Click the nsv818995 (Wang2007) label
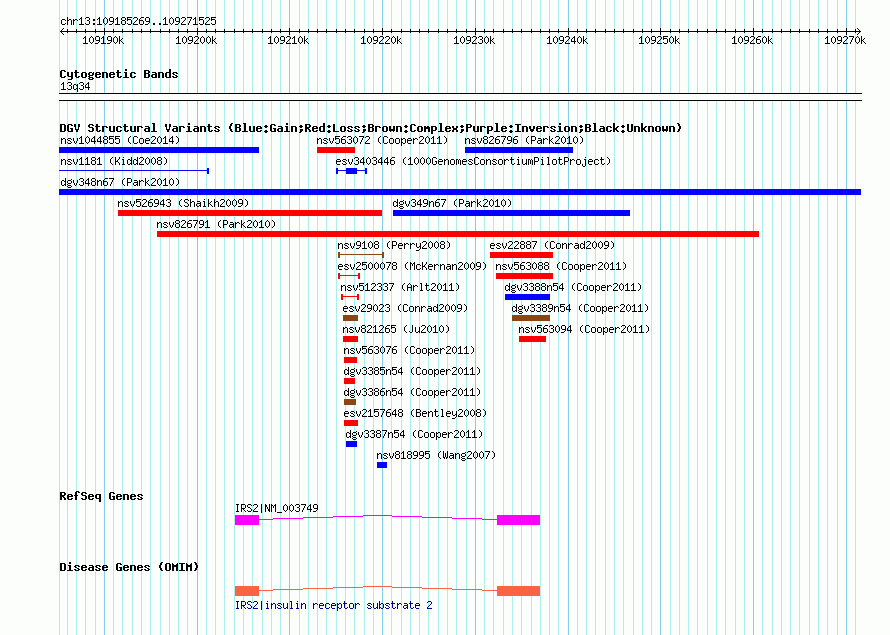Screen dimensions: 890x635 pos(436,455)
